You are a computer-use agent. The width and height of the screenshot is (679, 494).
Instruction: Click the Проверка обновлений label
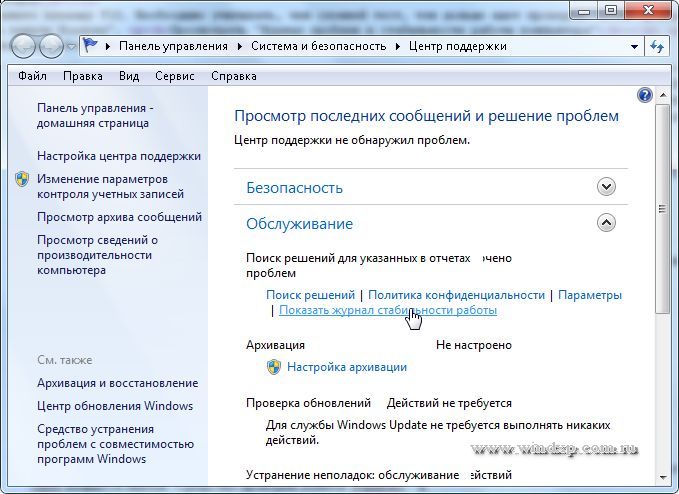point(308,403)
